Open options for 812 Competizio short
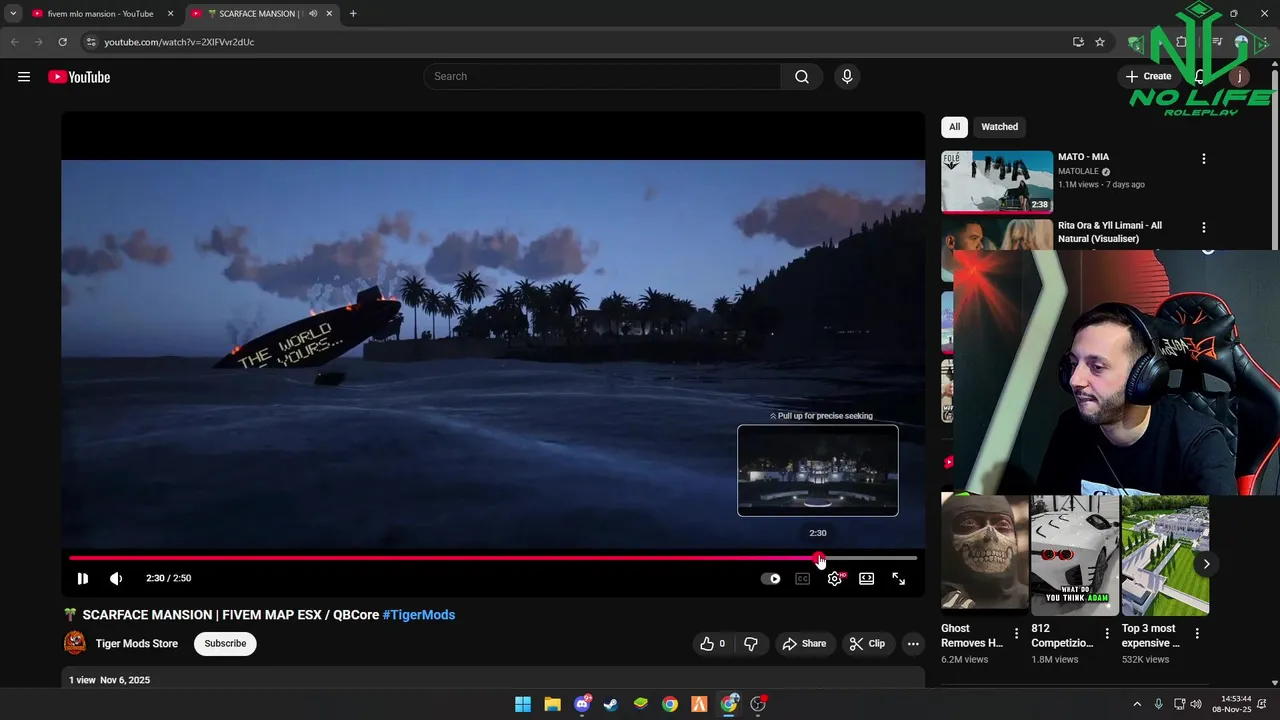Image resolution: width=1280 pixels, height=720 pixels. click(1106, 634)
